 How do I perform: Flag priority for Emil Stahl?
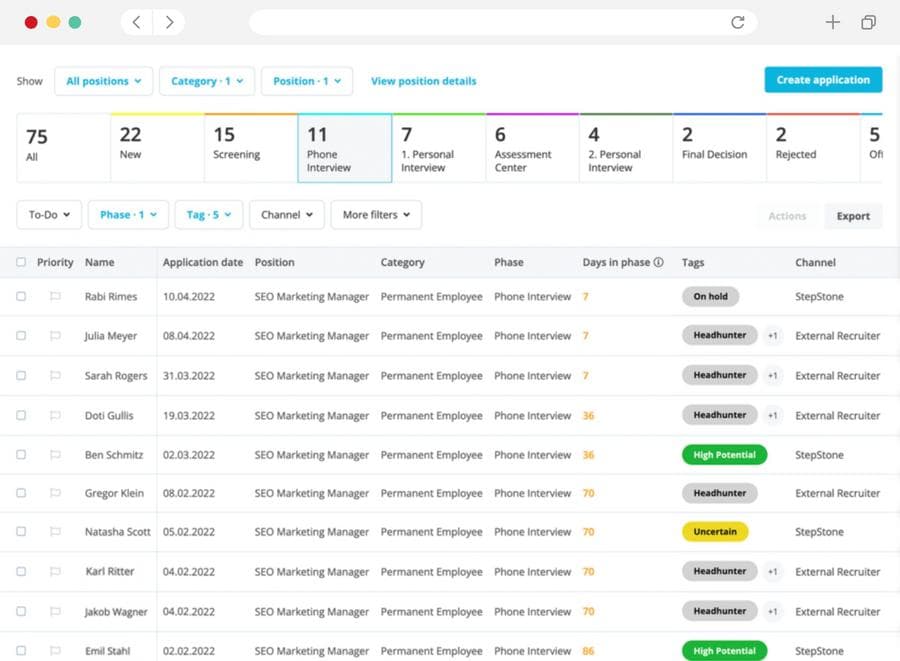coord(55,651)
